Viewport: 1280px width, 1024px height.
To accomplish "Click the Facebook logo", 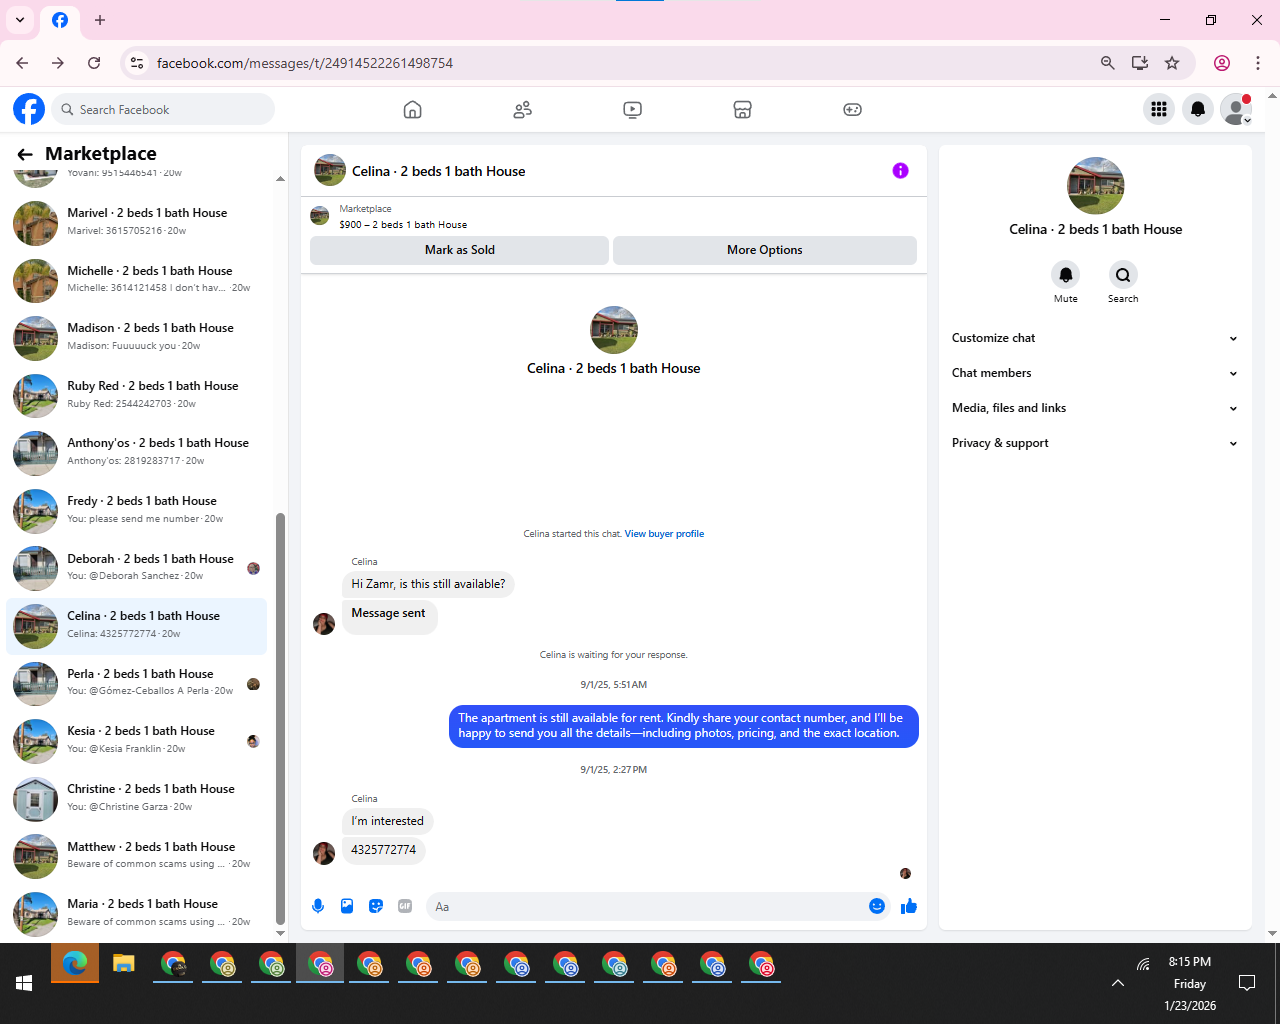I will point(29,109).
